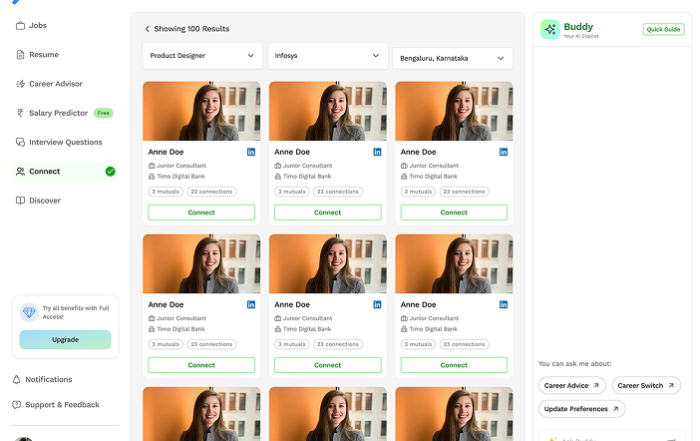Click the Buddy AI copilot sparkle icon

550,29
